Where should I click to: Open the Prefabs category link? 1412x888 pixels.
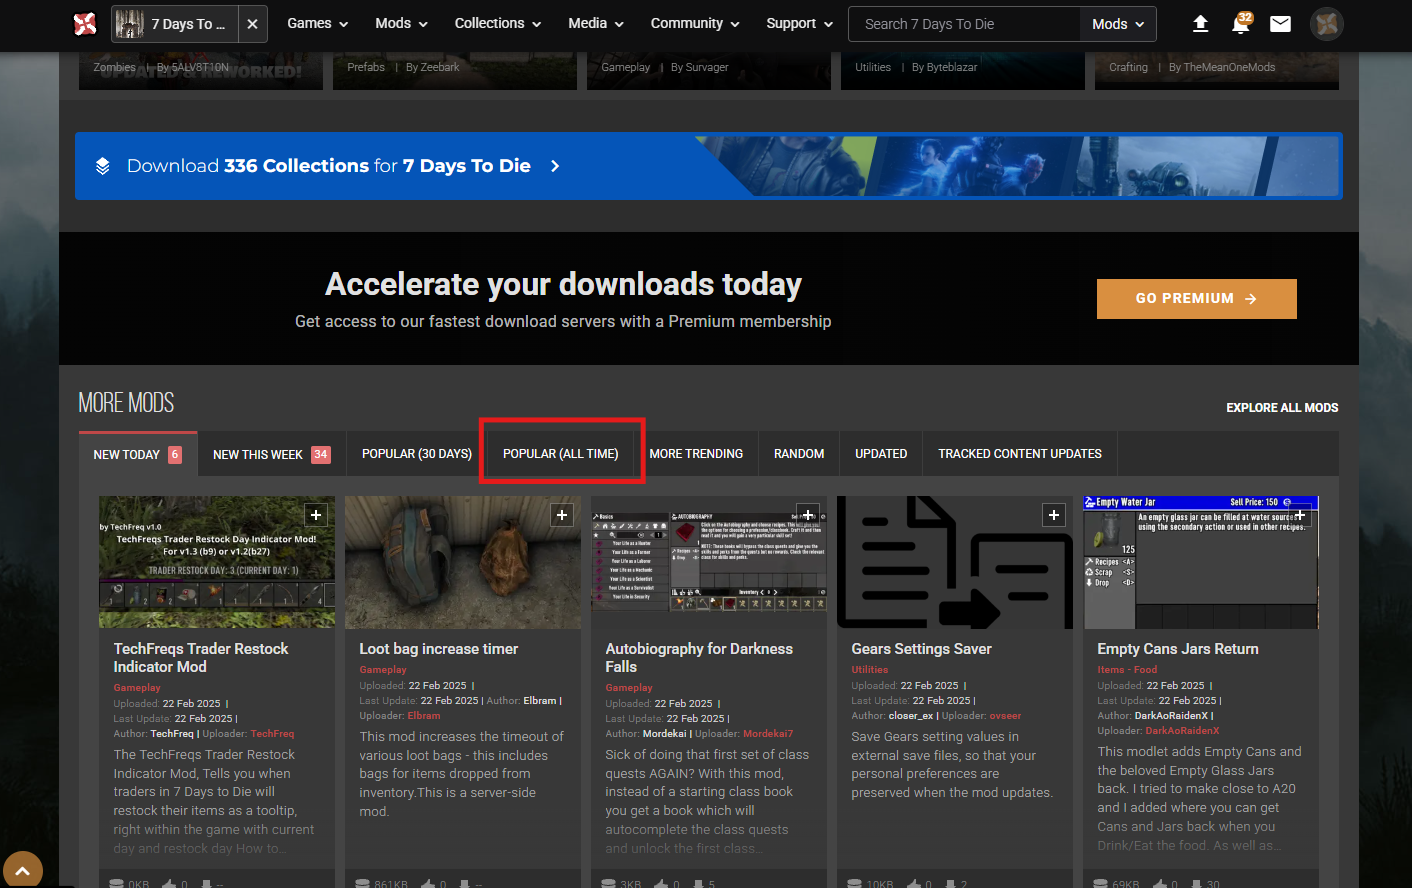tap(366, 68)
